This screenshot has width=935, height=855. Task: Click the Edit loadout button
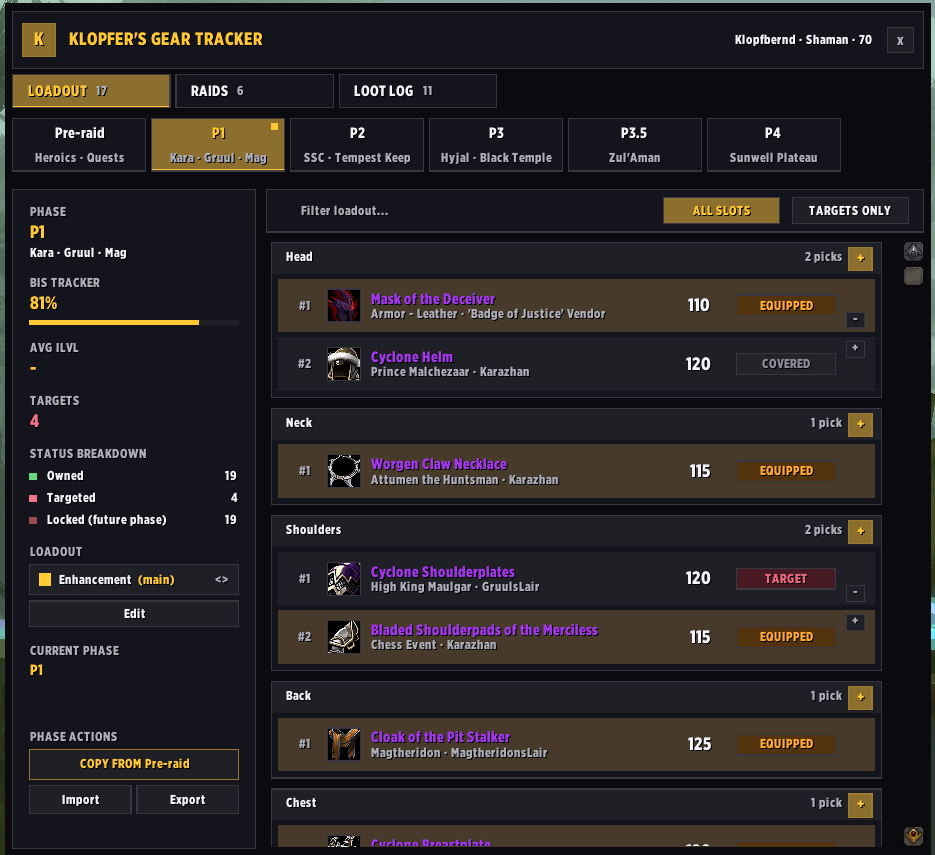[x=134, y=614]
